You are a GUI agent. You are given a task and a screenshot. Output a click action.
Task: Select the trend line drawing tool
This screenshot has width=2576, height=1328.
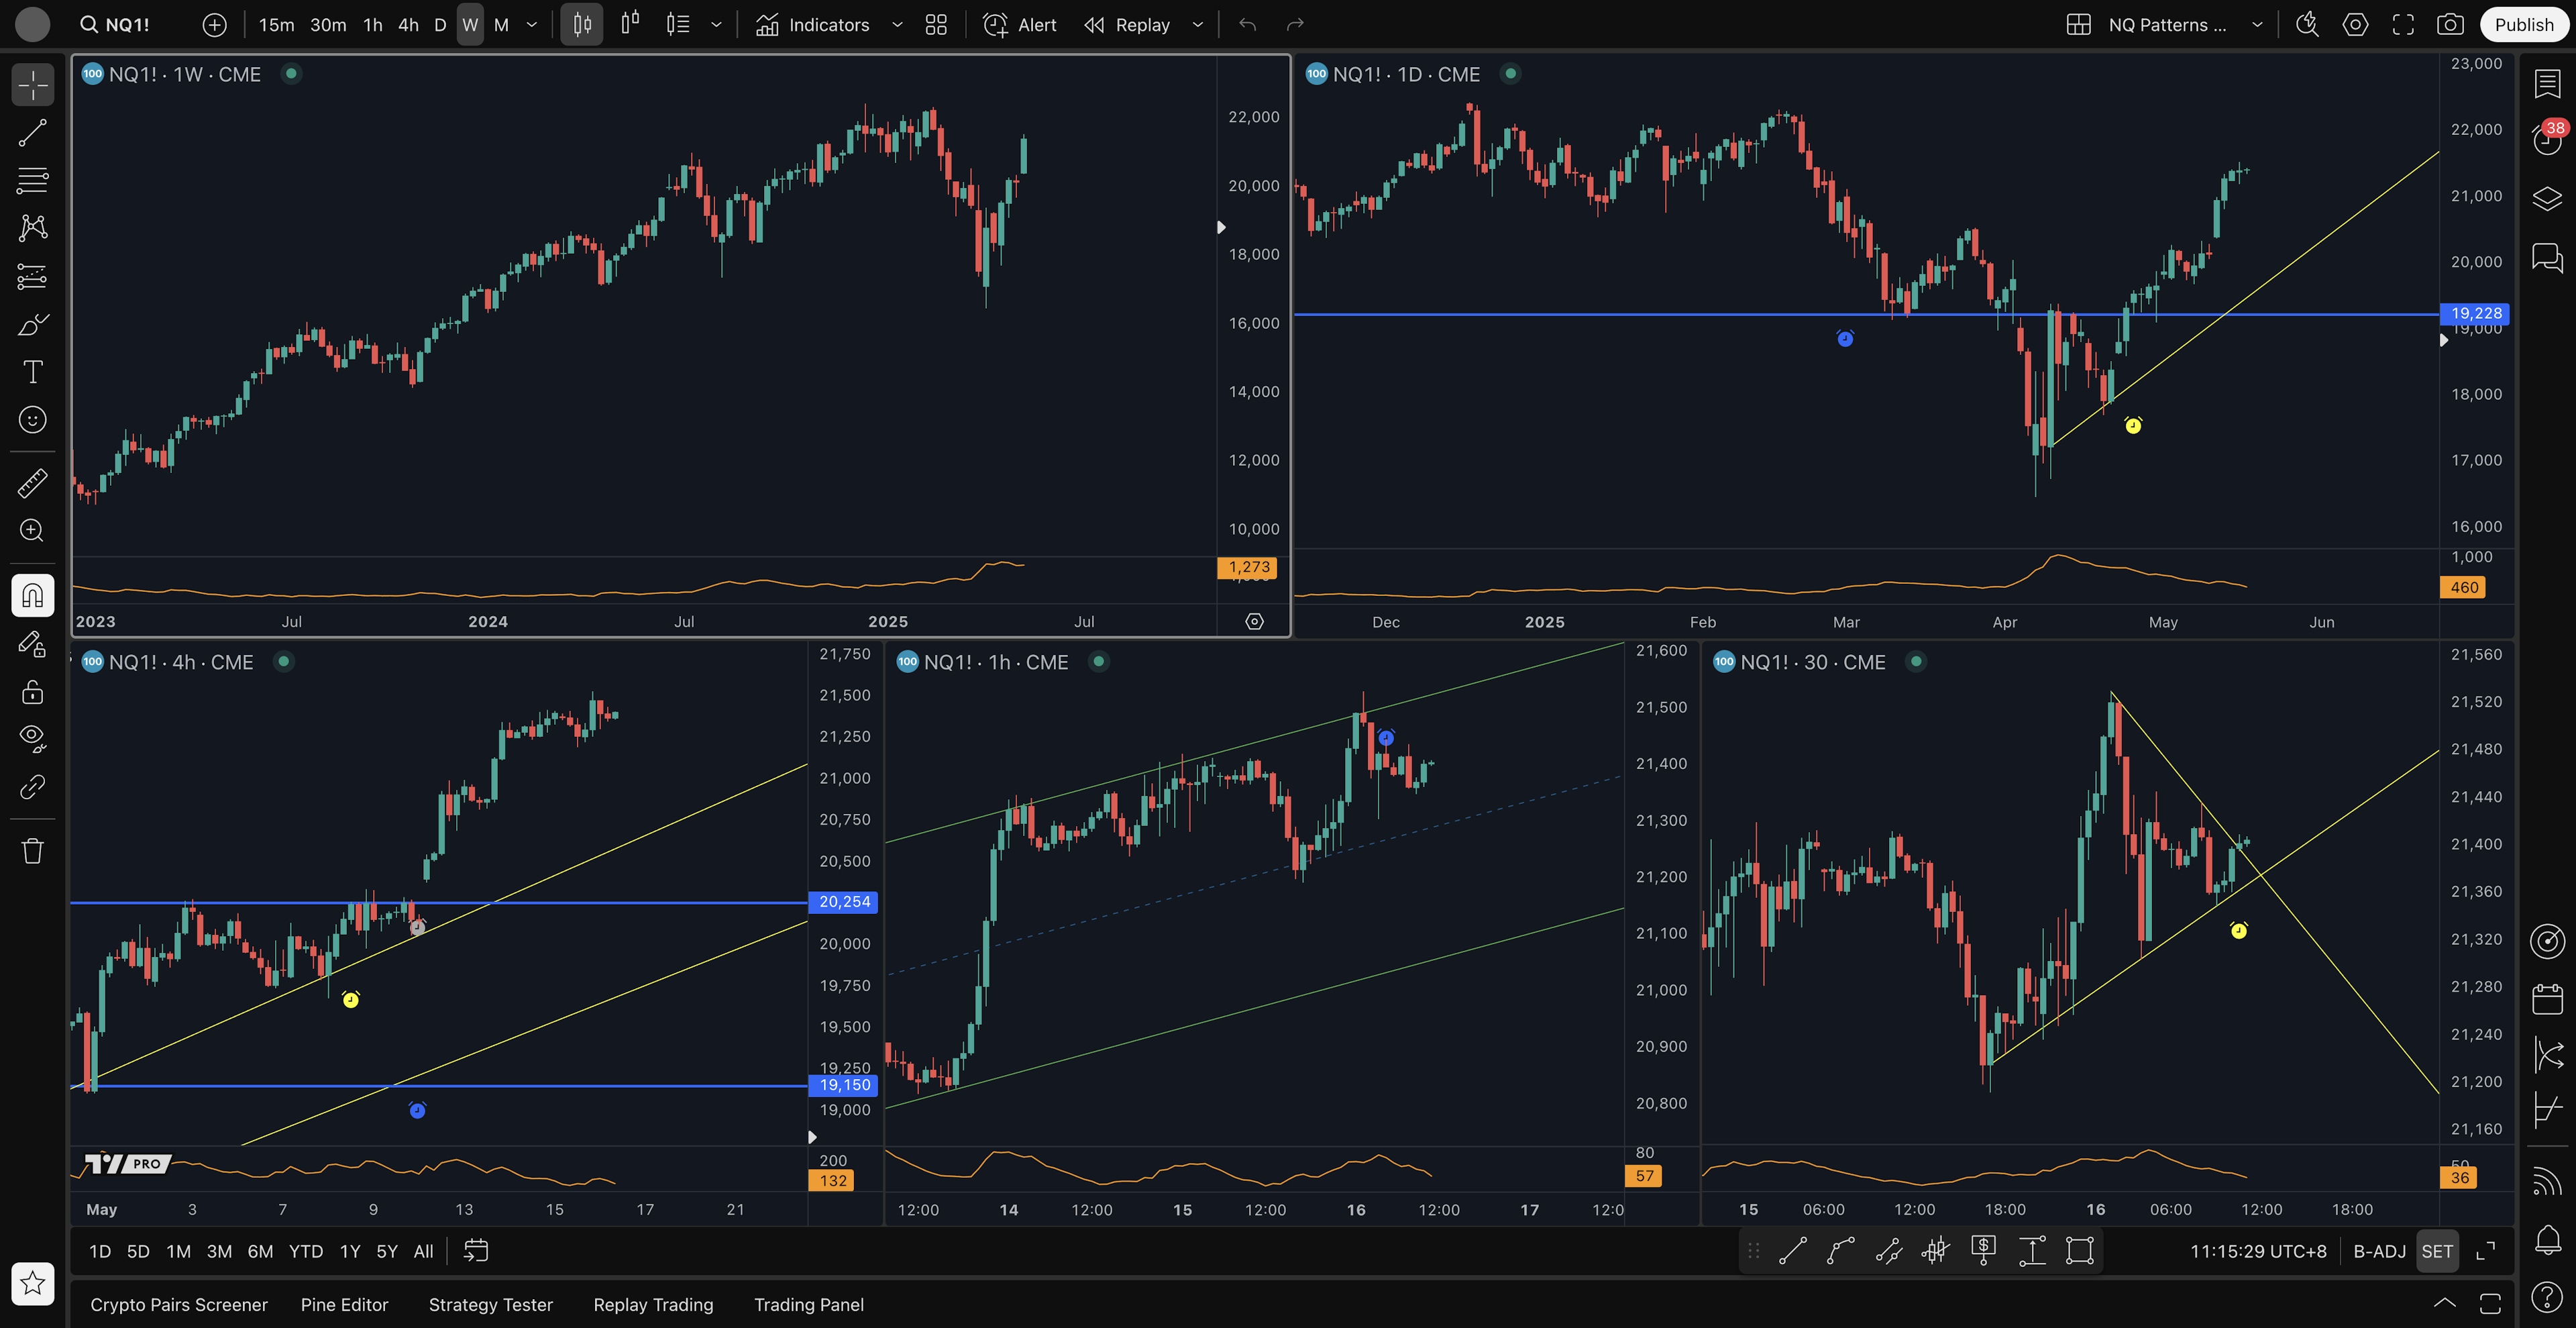pos(32,133)
